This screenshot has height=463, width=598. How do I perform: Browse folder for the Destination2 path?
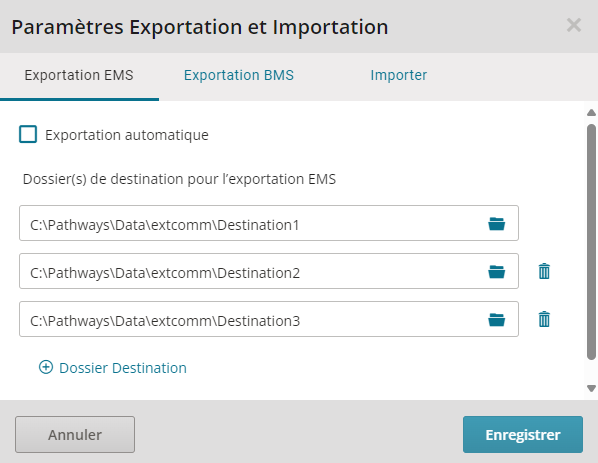[x=497, y=272]
